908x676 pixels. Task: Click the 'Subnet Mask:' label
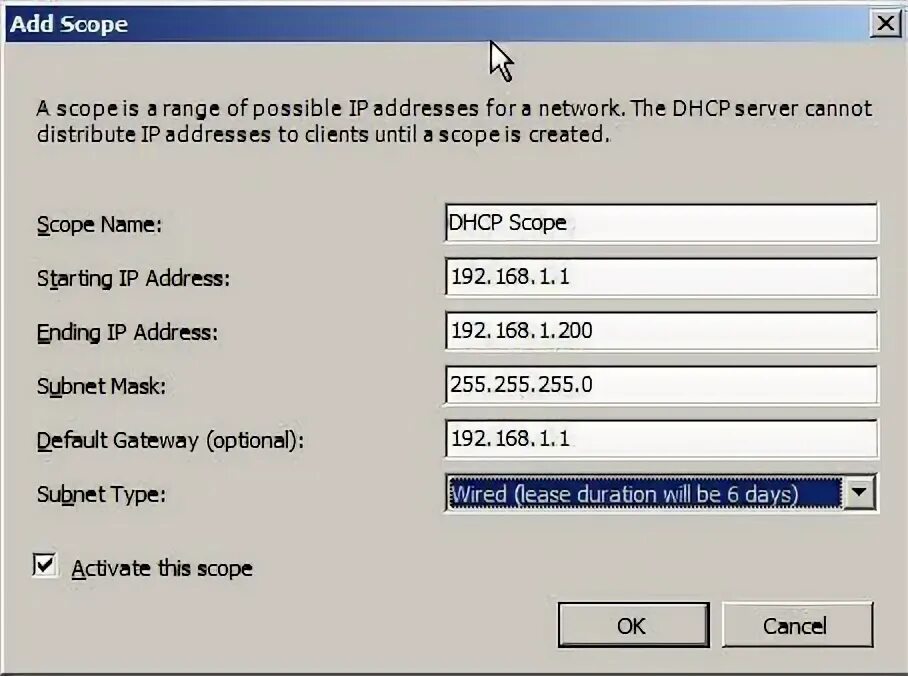click(x=101, y=386)
